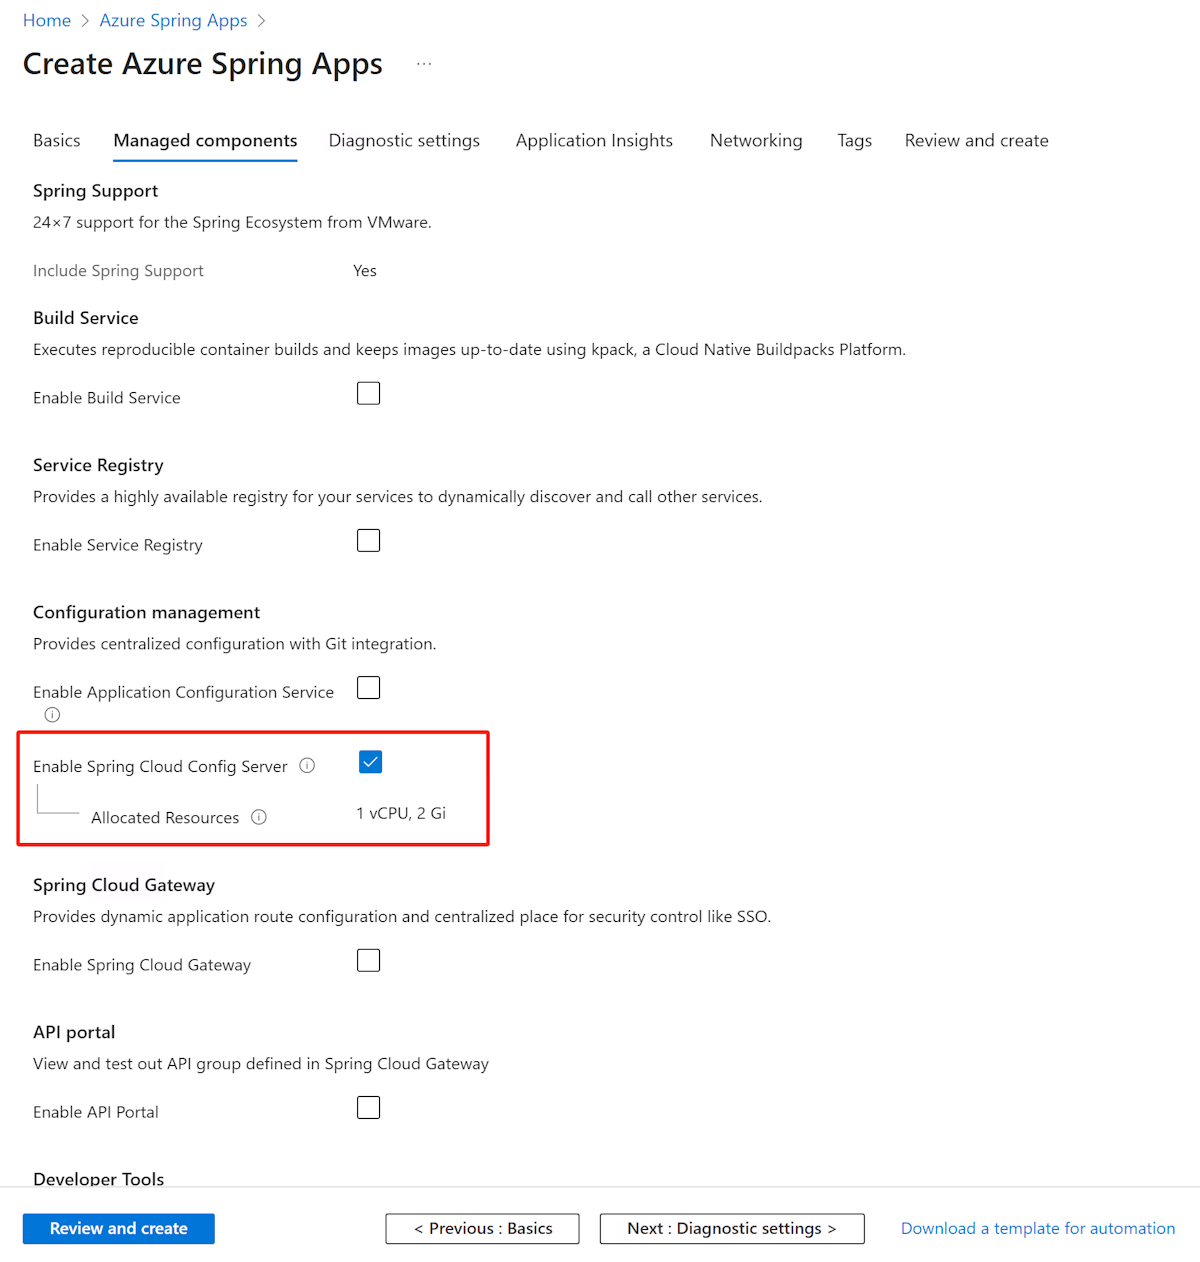Open the Tags tab

[854, 141]
